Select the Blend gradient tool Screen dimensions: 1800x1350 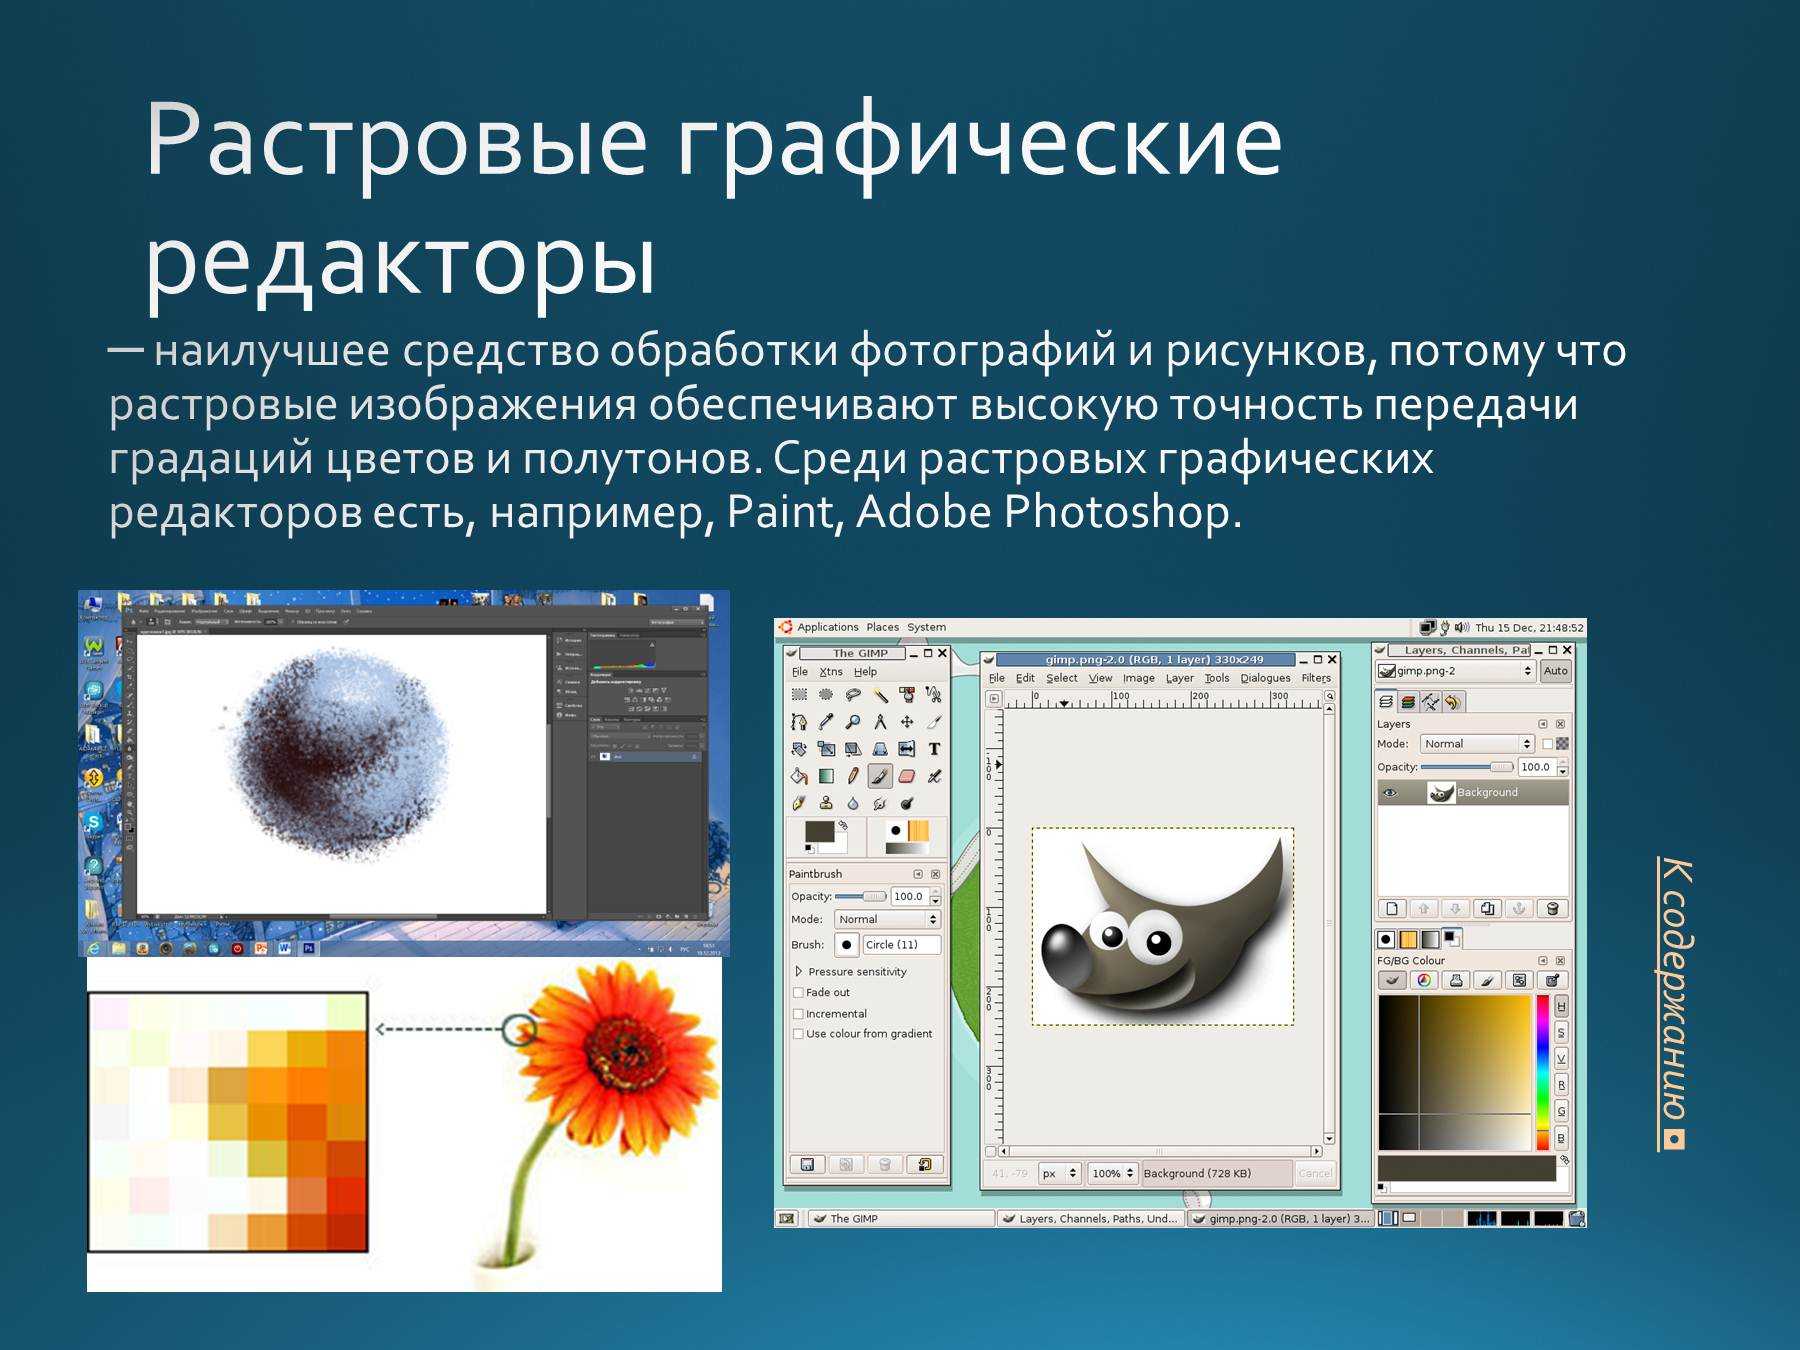(826, 776)
